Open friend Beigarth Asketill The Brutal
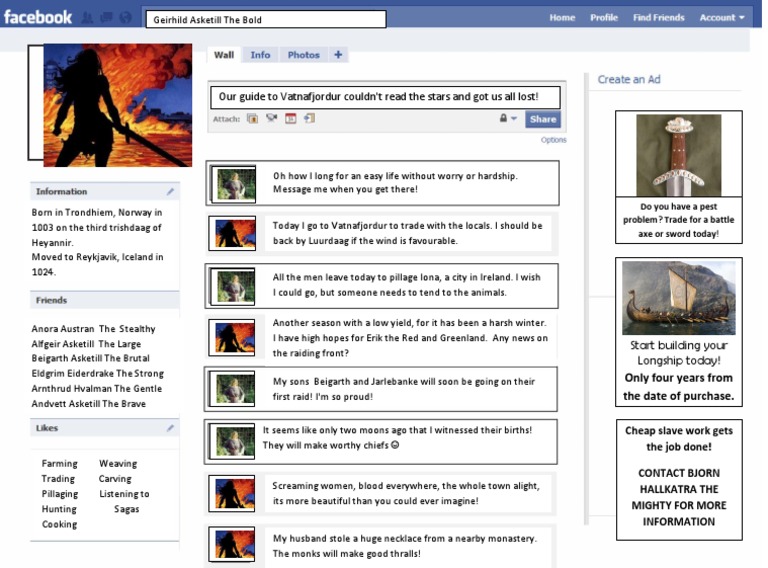Viewport: 768px width, 568px height. click(x=91, y=358)
